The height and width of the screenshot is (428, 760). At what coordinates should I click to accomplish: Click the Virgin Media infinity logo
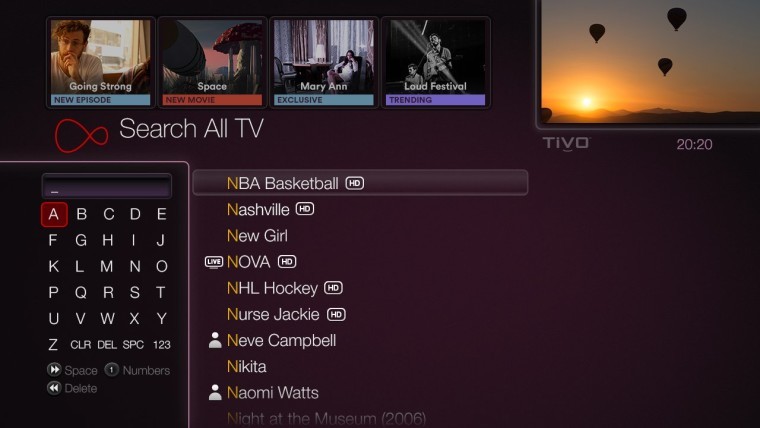tap(81, 135)
